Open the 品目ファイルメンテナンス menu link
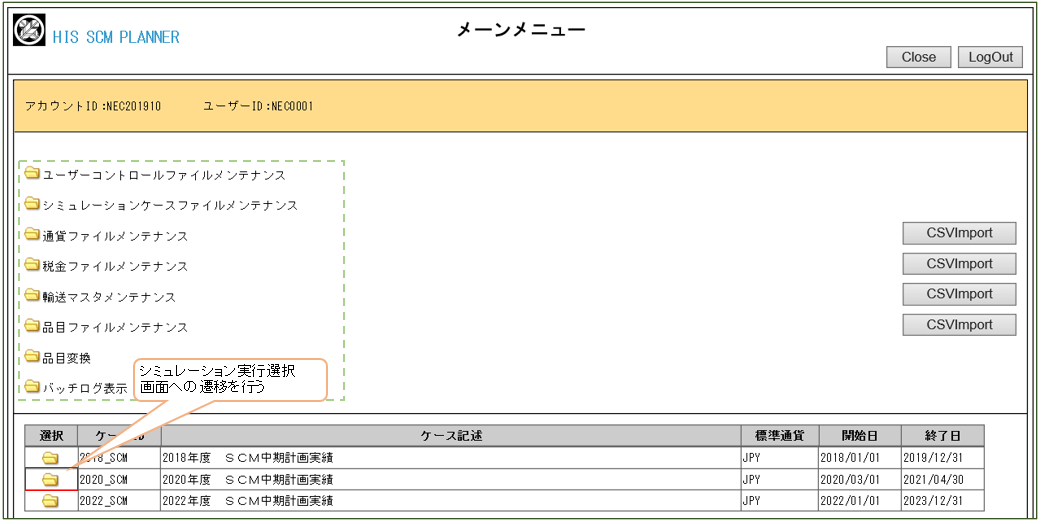The image size is (1041, 524). [115, 327]
